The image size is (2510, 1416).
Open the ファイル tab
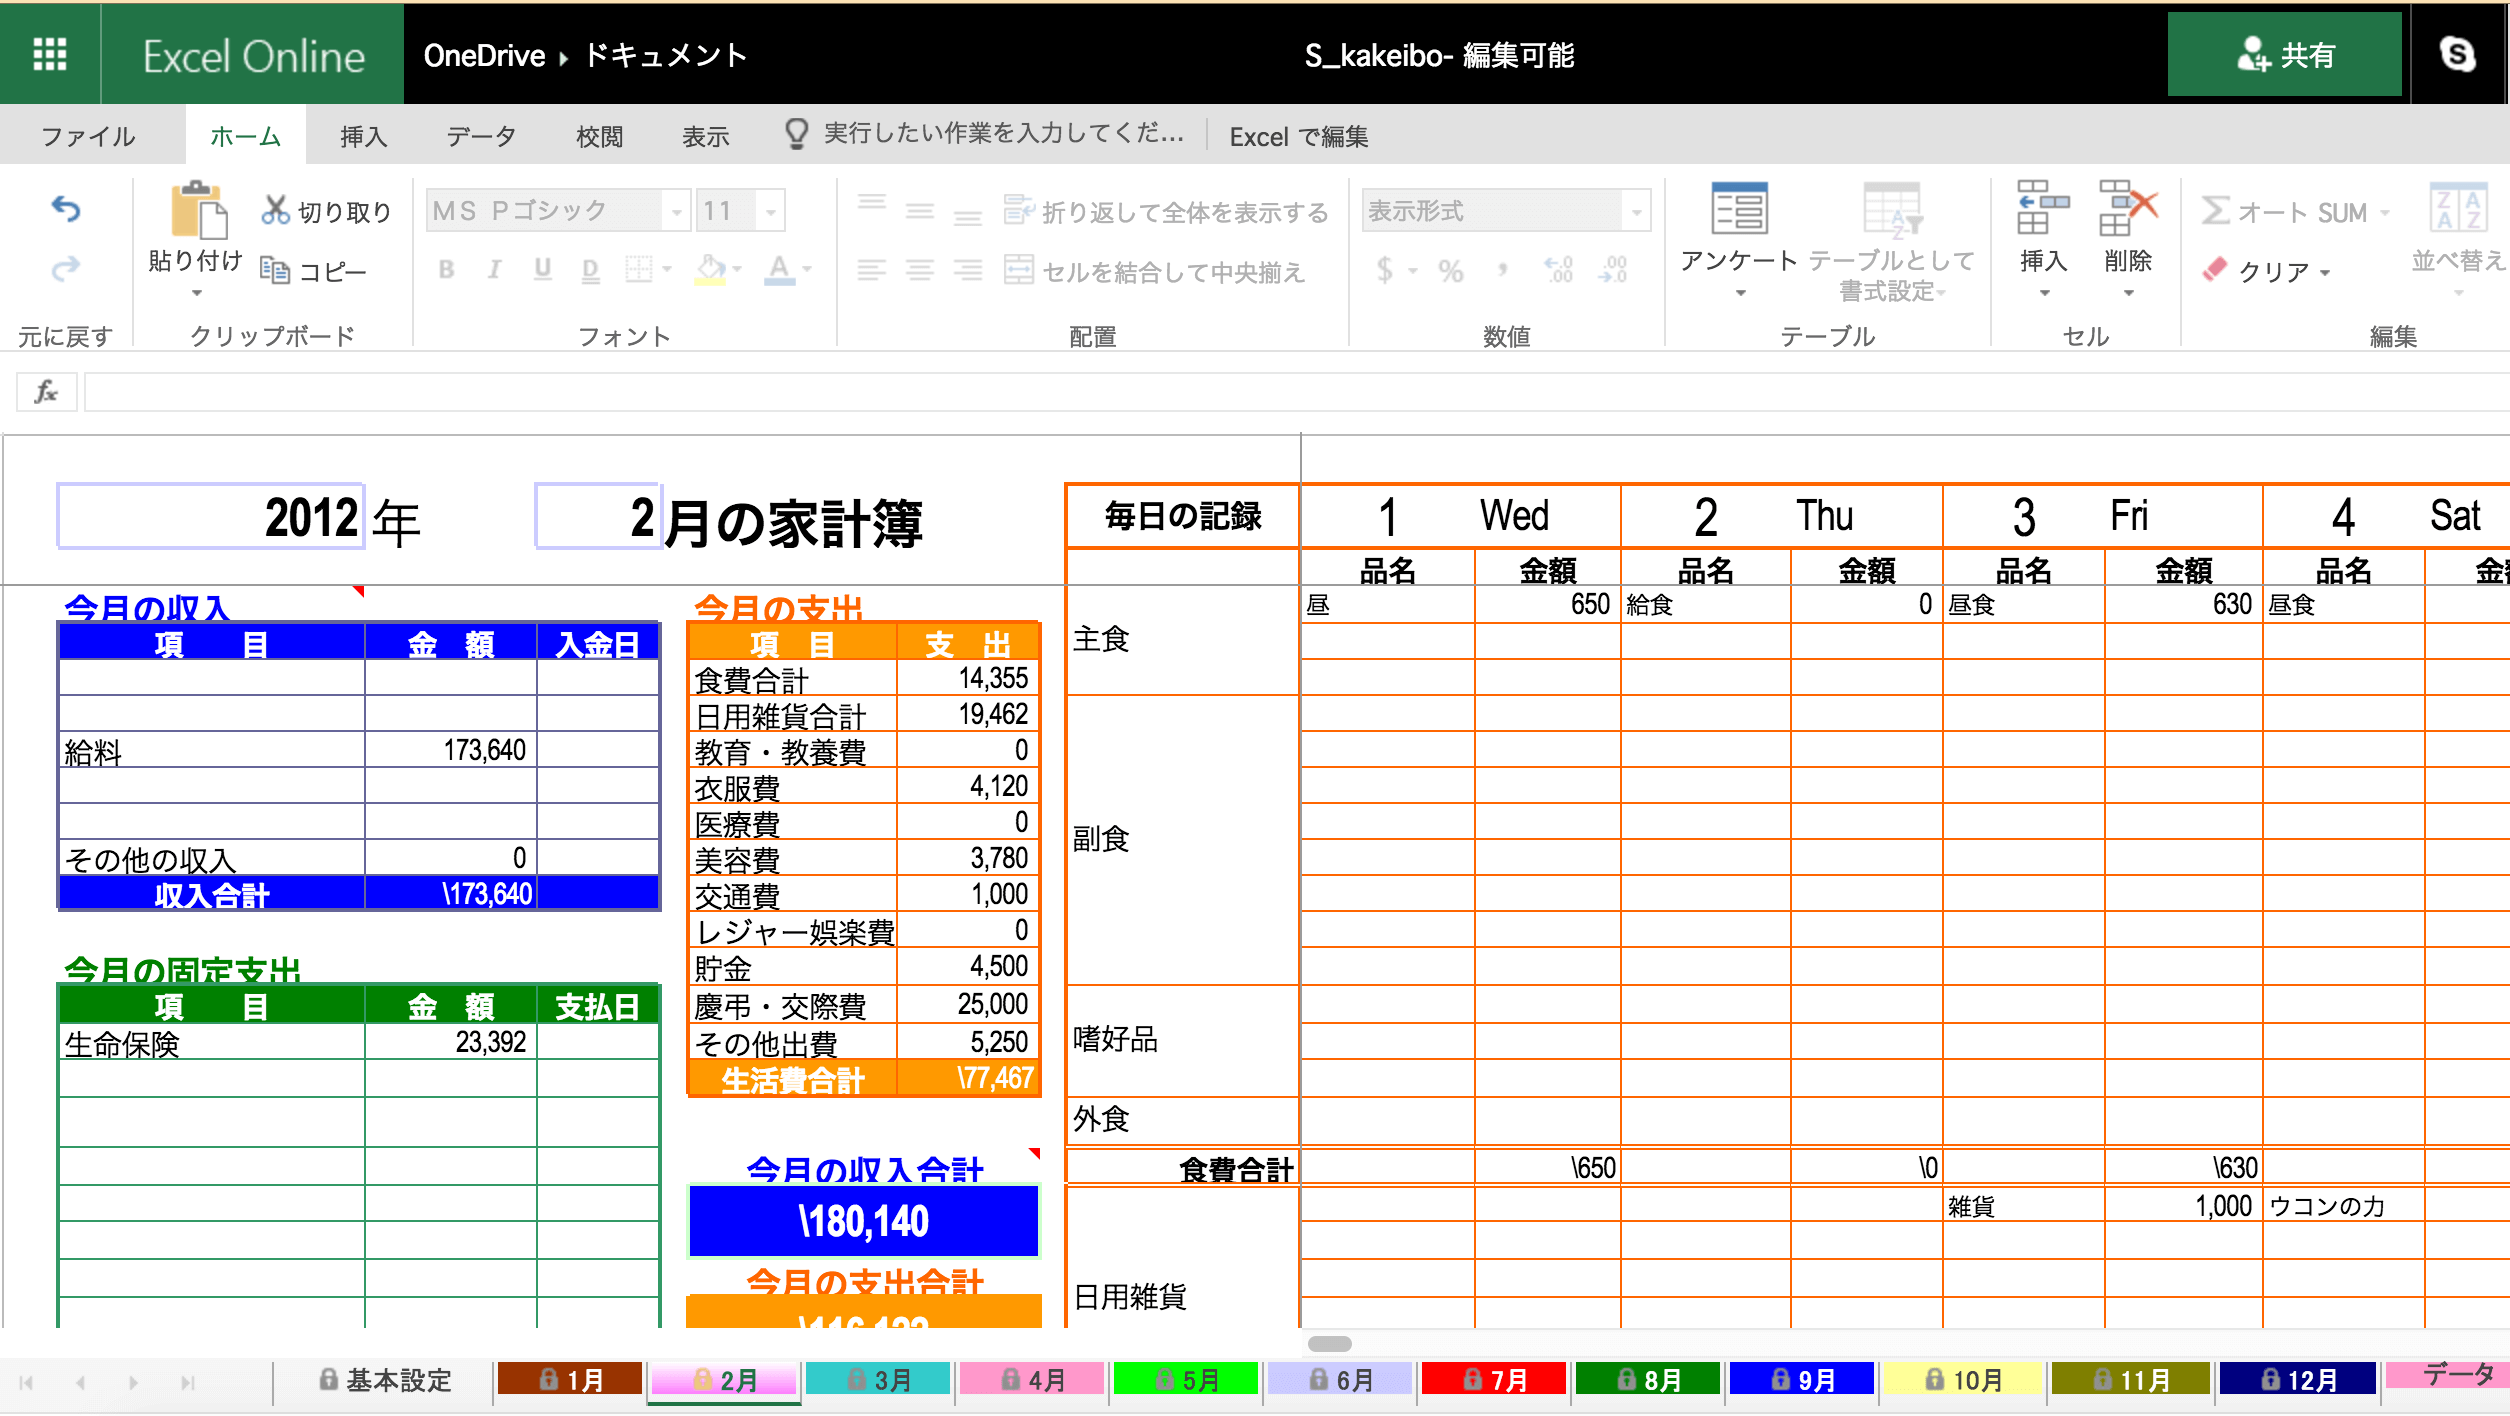(88, 136)
